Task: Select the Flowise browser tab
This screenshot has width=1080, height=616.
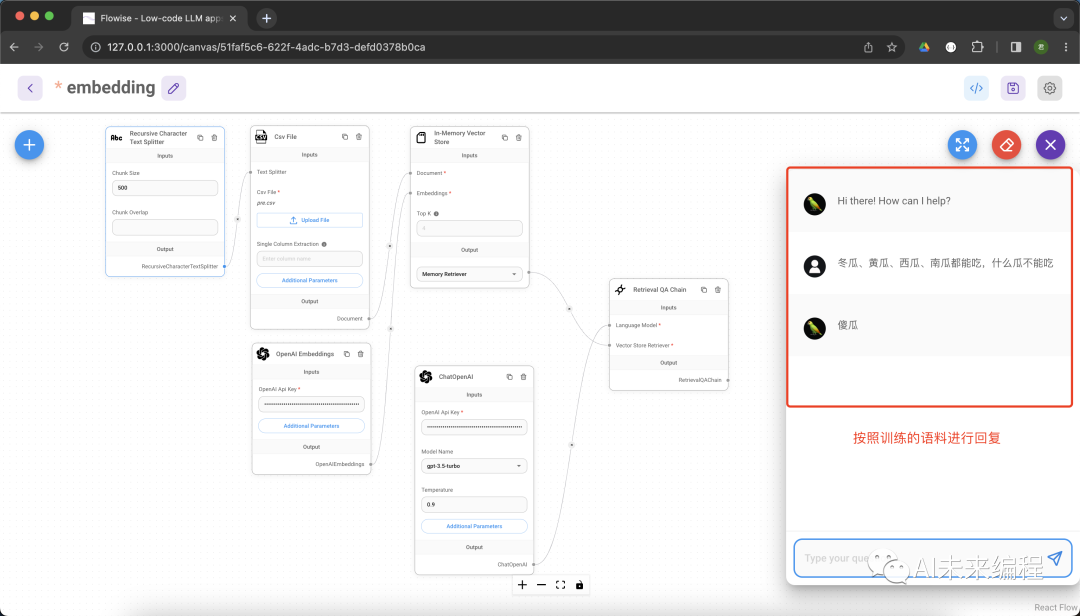Action: [160, 19]
